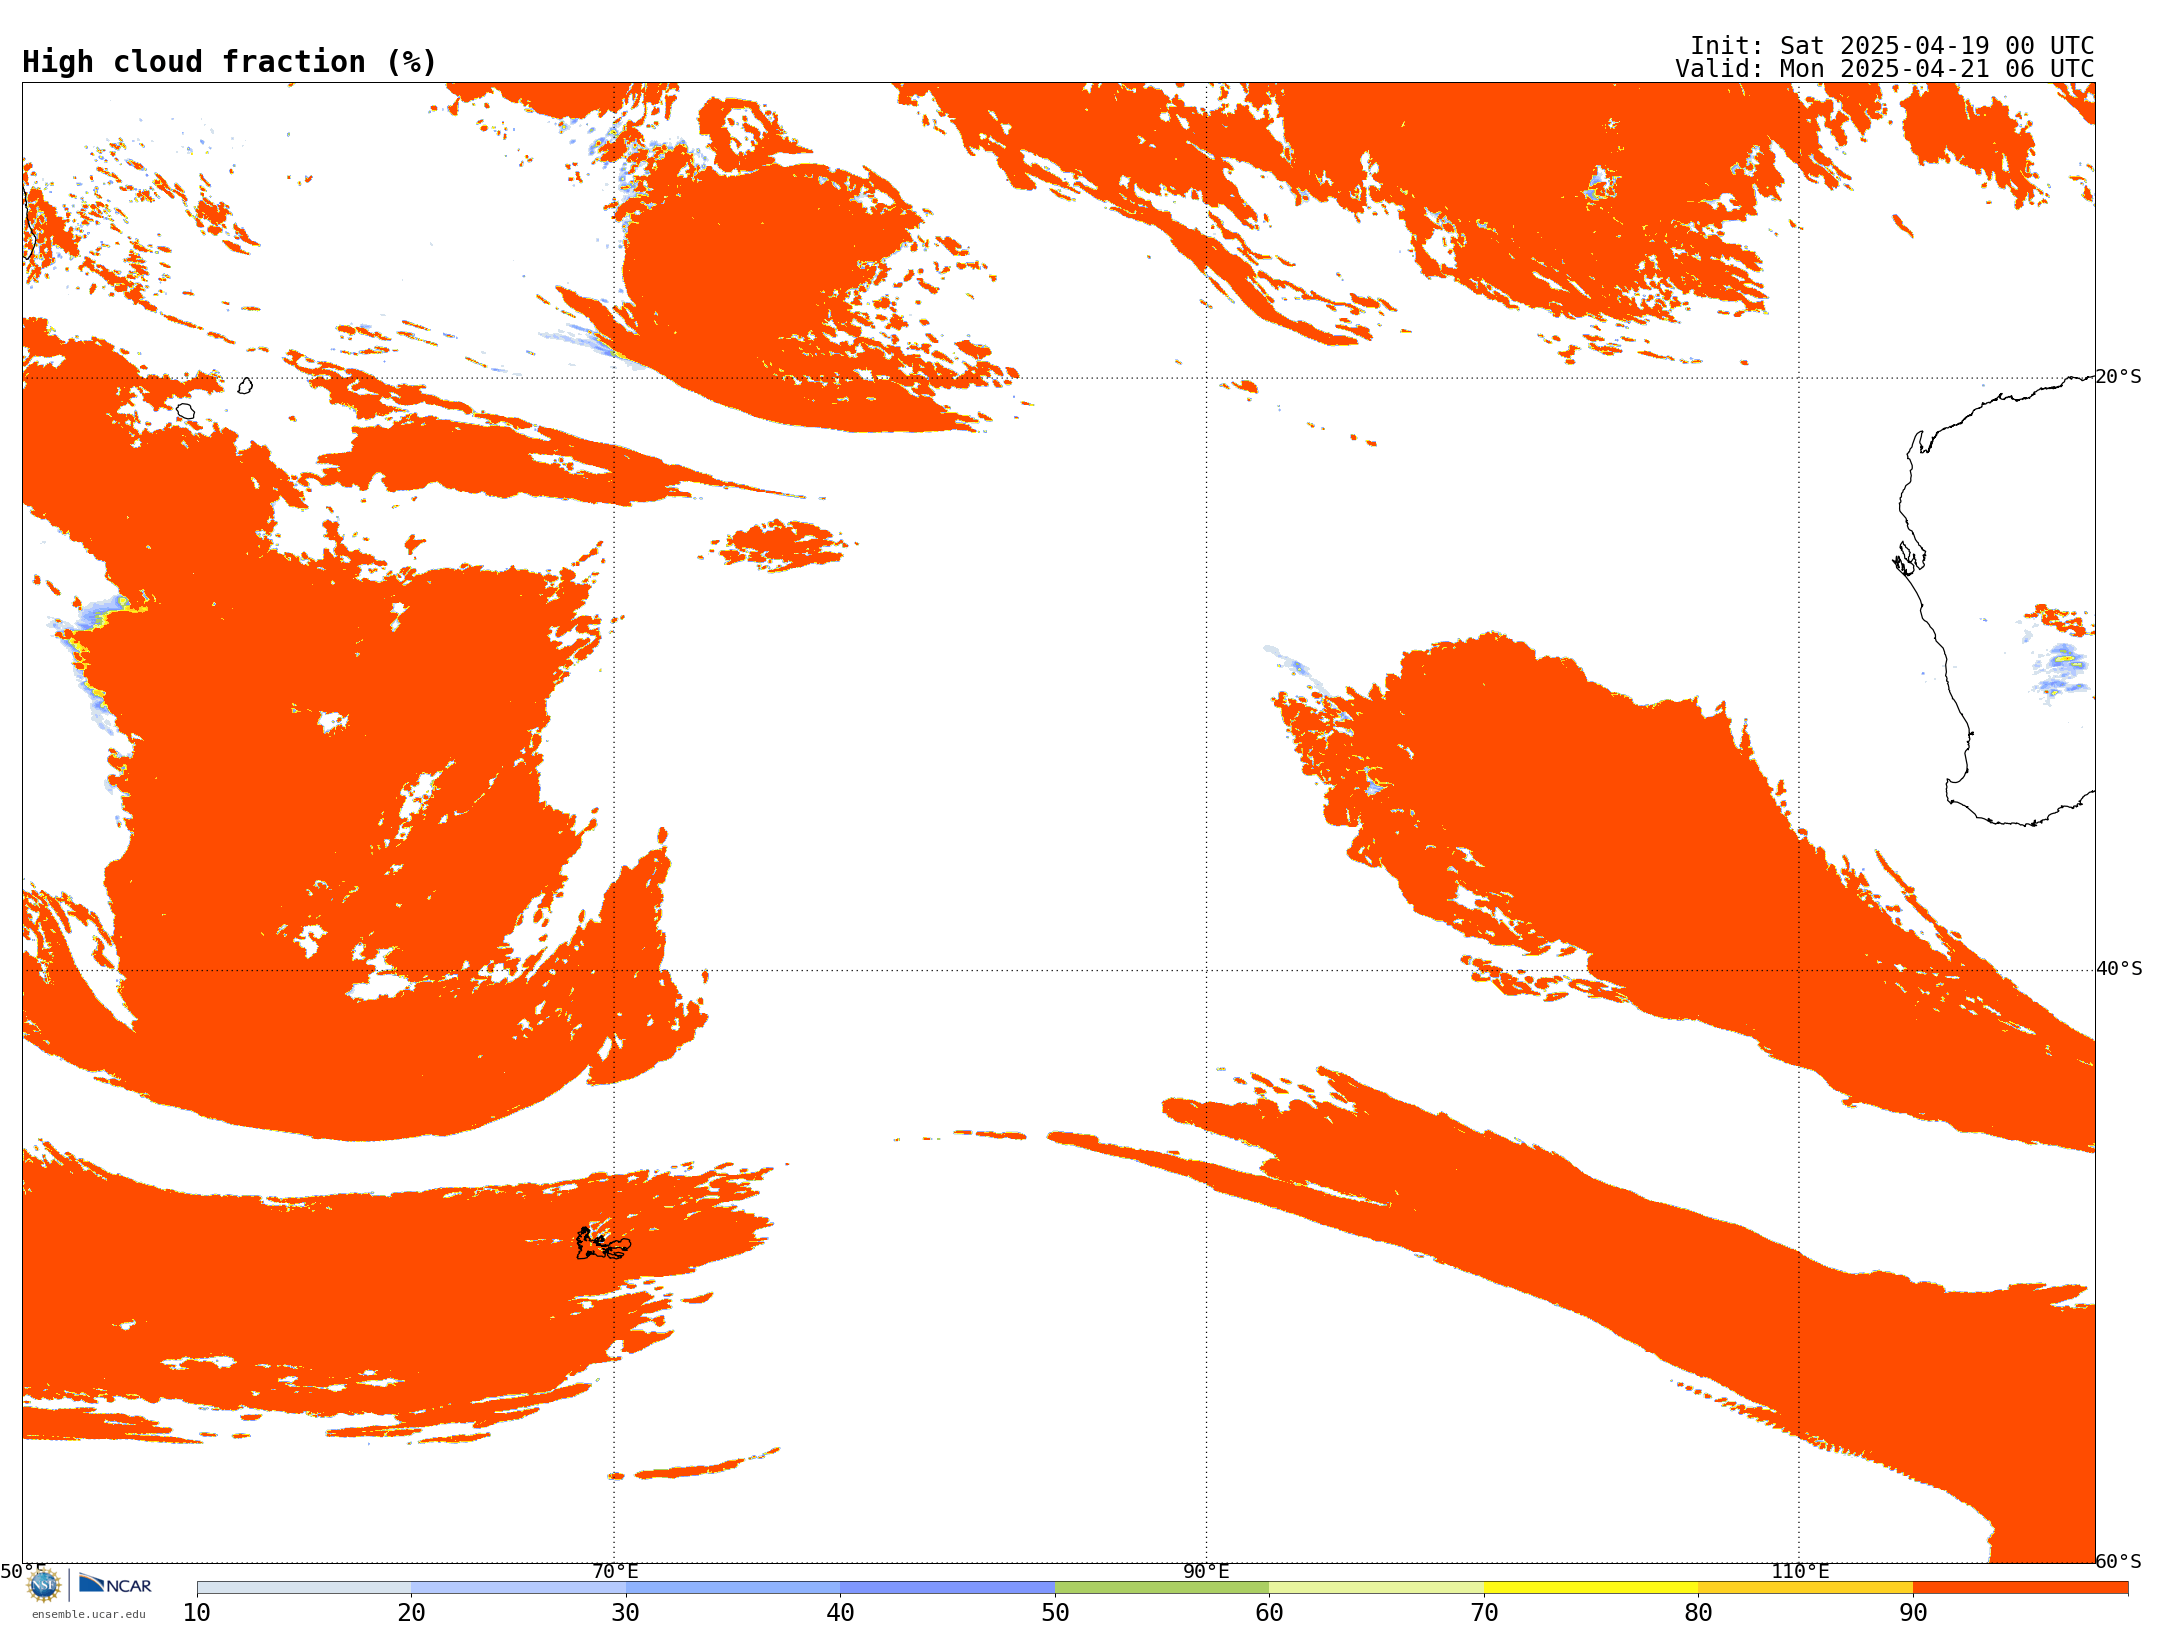The height and width of the screenshot is (1626, 2160).
Task: Pick the 20-30 light blue colorbar segment
Action: click(x=518, y=1588)
